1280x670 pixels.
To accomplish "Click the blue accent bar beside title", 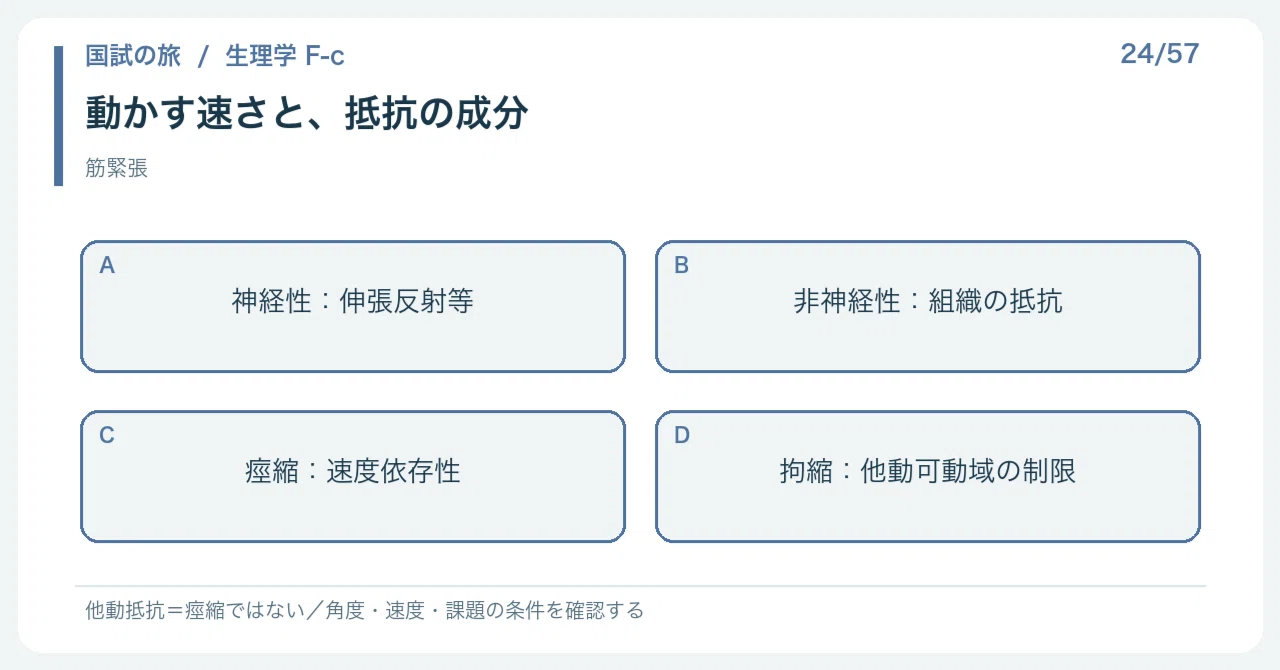I will (58, 116).
